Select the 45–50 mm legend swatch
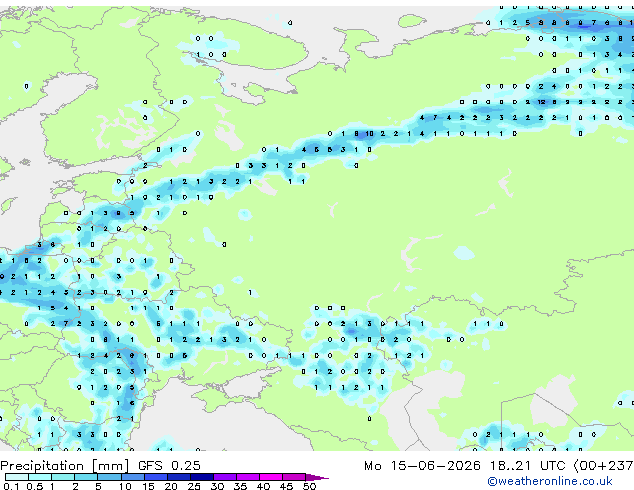The image size is (634, 490). [x=294, y=477]
